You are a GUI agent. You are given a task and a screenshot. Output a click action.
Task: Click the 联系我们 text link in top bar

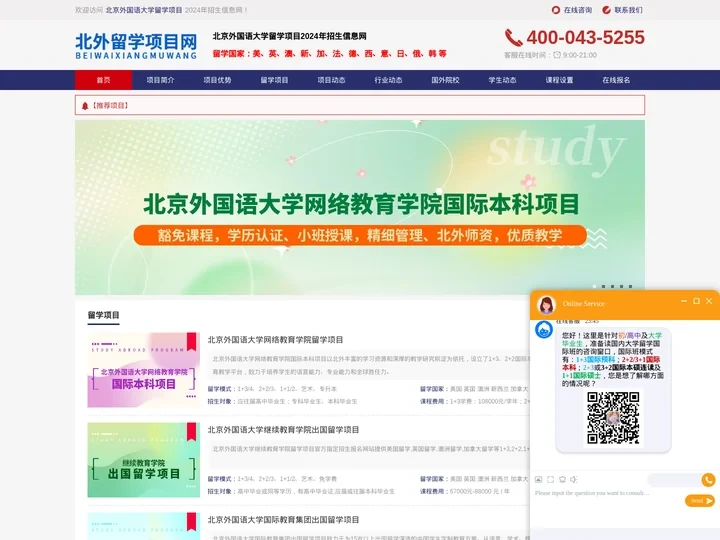coord(629,10)
